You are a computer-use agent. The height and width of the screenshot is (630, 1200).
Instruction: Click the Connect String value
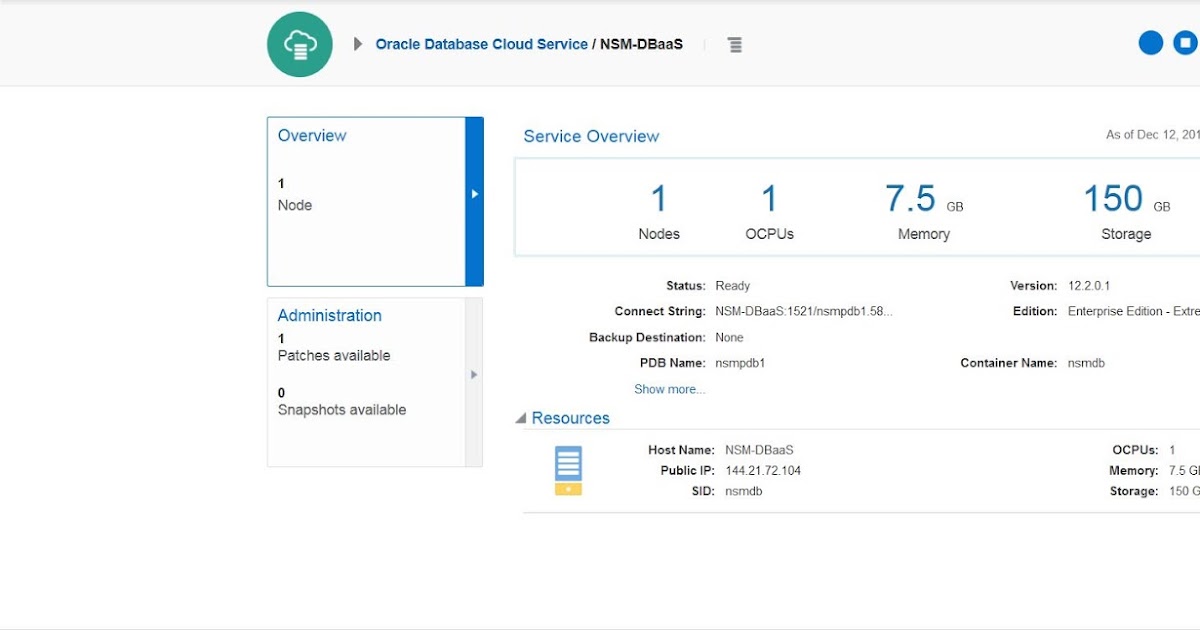(x=803, y=311)
